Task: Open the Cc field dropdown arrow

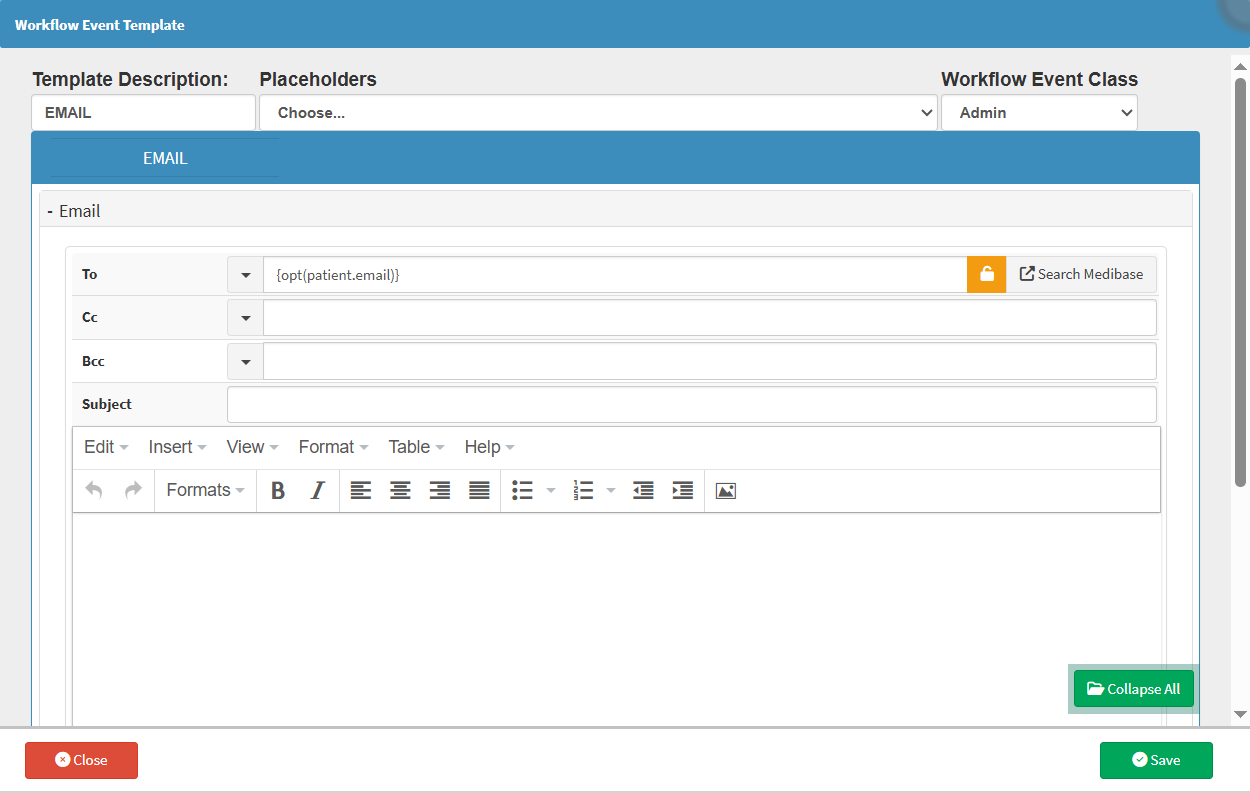Action: pyautogui.click(x=245, y=318)
